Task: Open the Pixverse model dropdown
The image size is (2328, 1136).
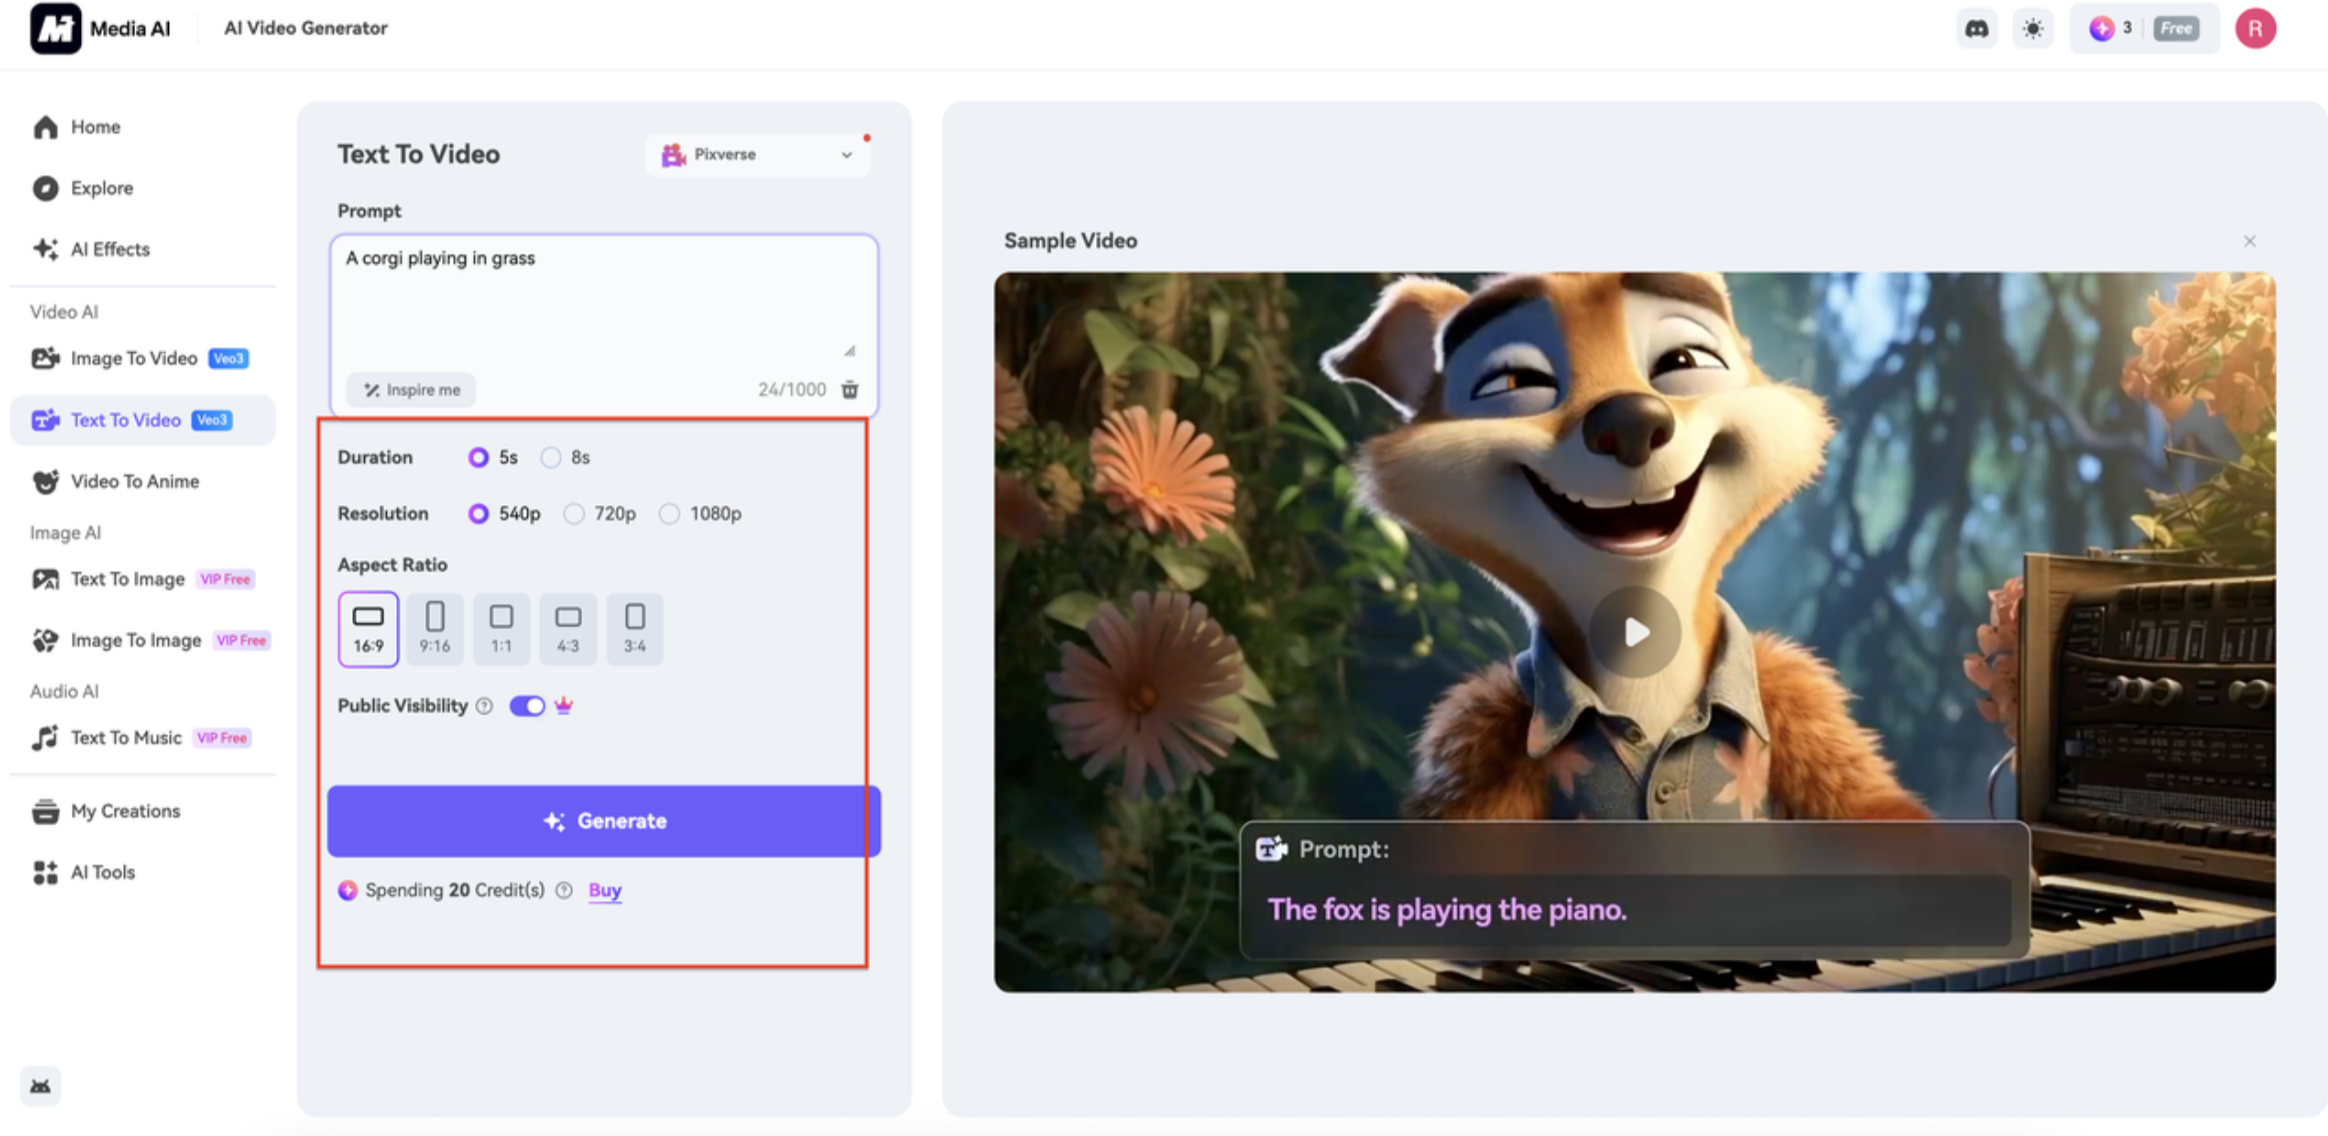Action: [x=757, y=154]
